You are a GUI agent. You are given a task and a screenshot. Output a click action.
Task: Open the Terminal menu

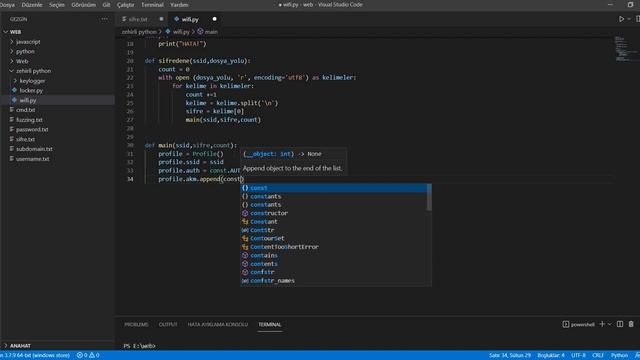152,5
